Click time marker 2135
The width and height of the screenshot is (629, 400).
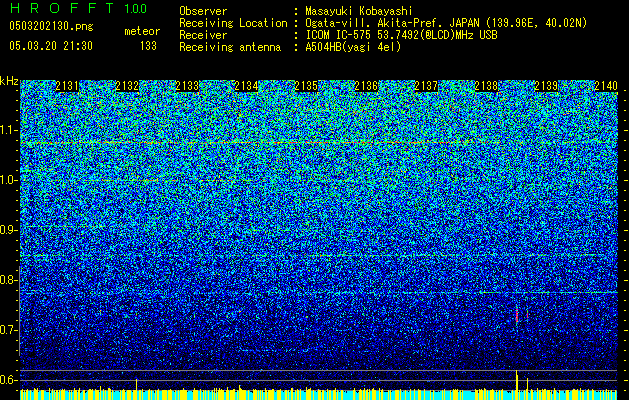pos(306,86)
